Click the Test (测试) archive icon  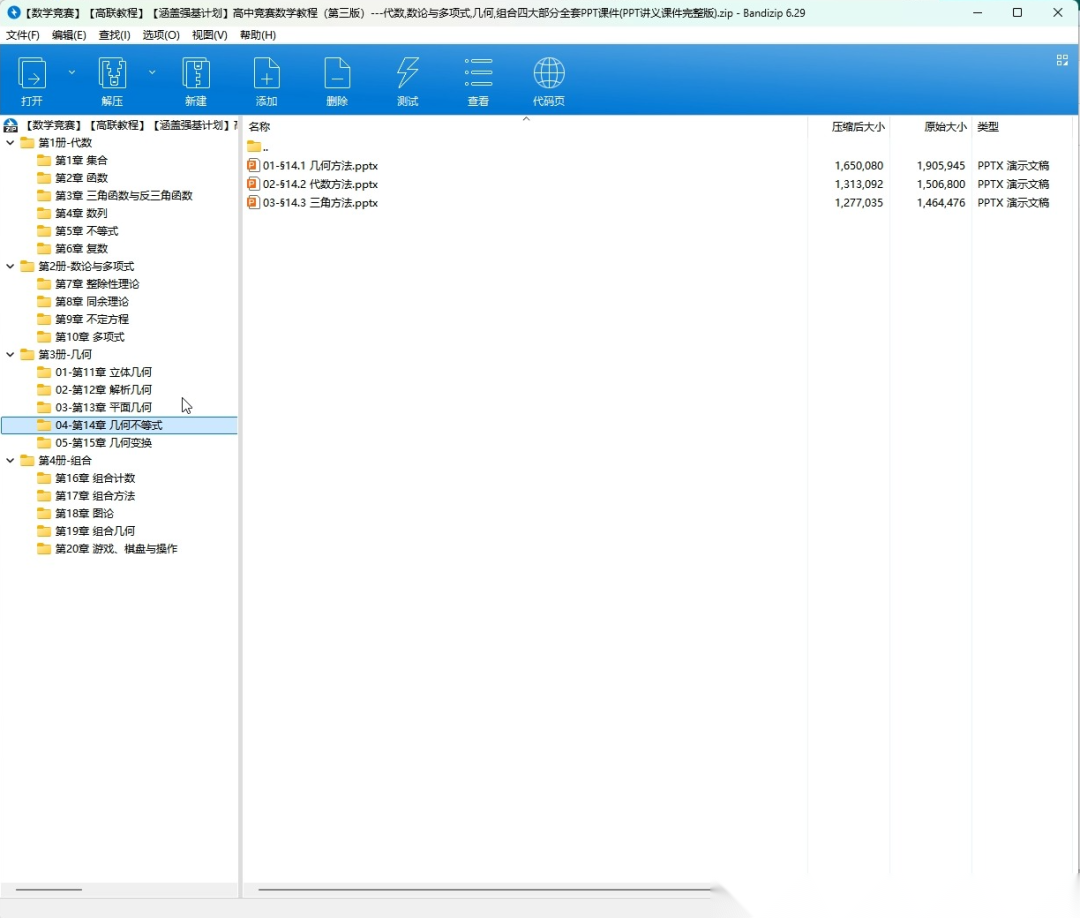407,74
